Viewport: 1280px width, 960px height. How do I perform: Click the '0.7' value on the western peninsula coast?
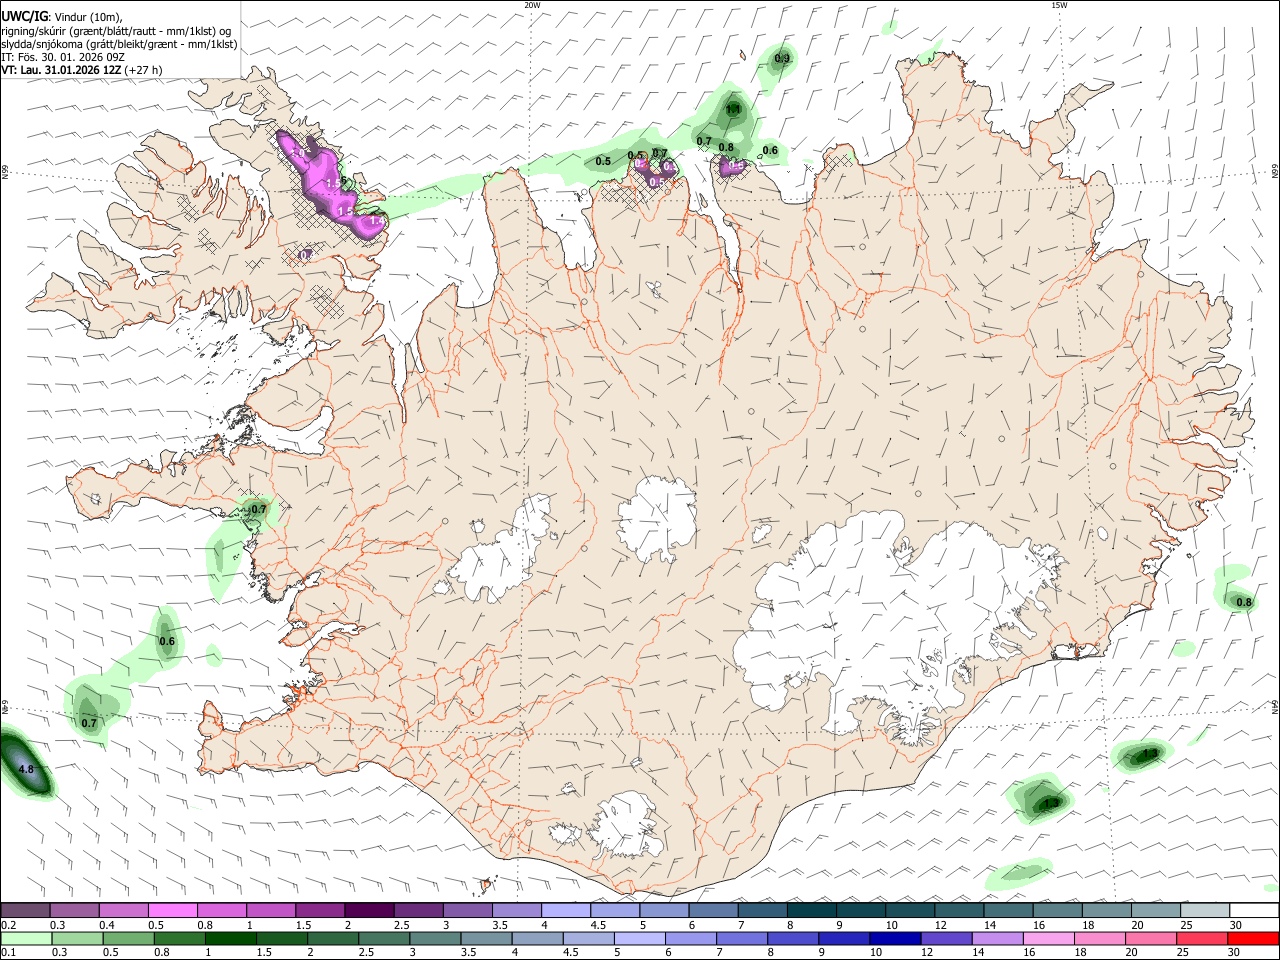pos(259,510)
